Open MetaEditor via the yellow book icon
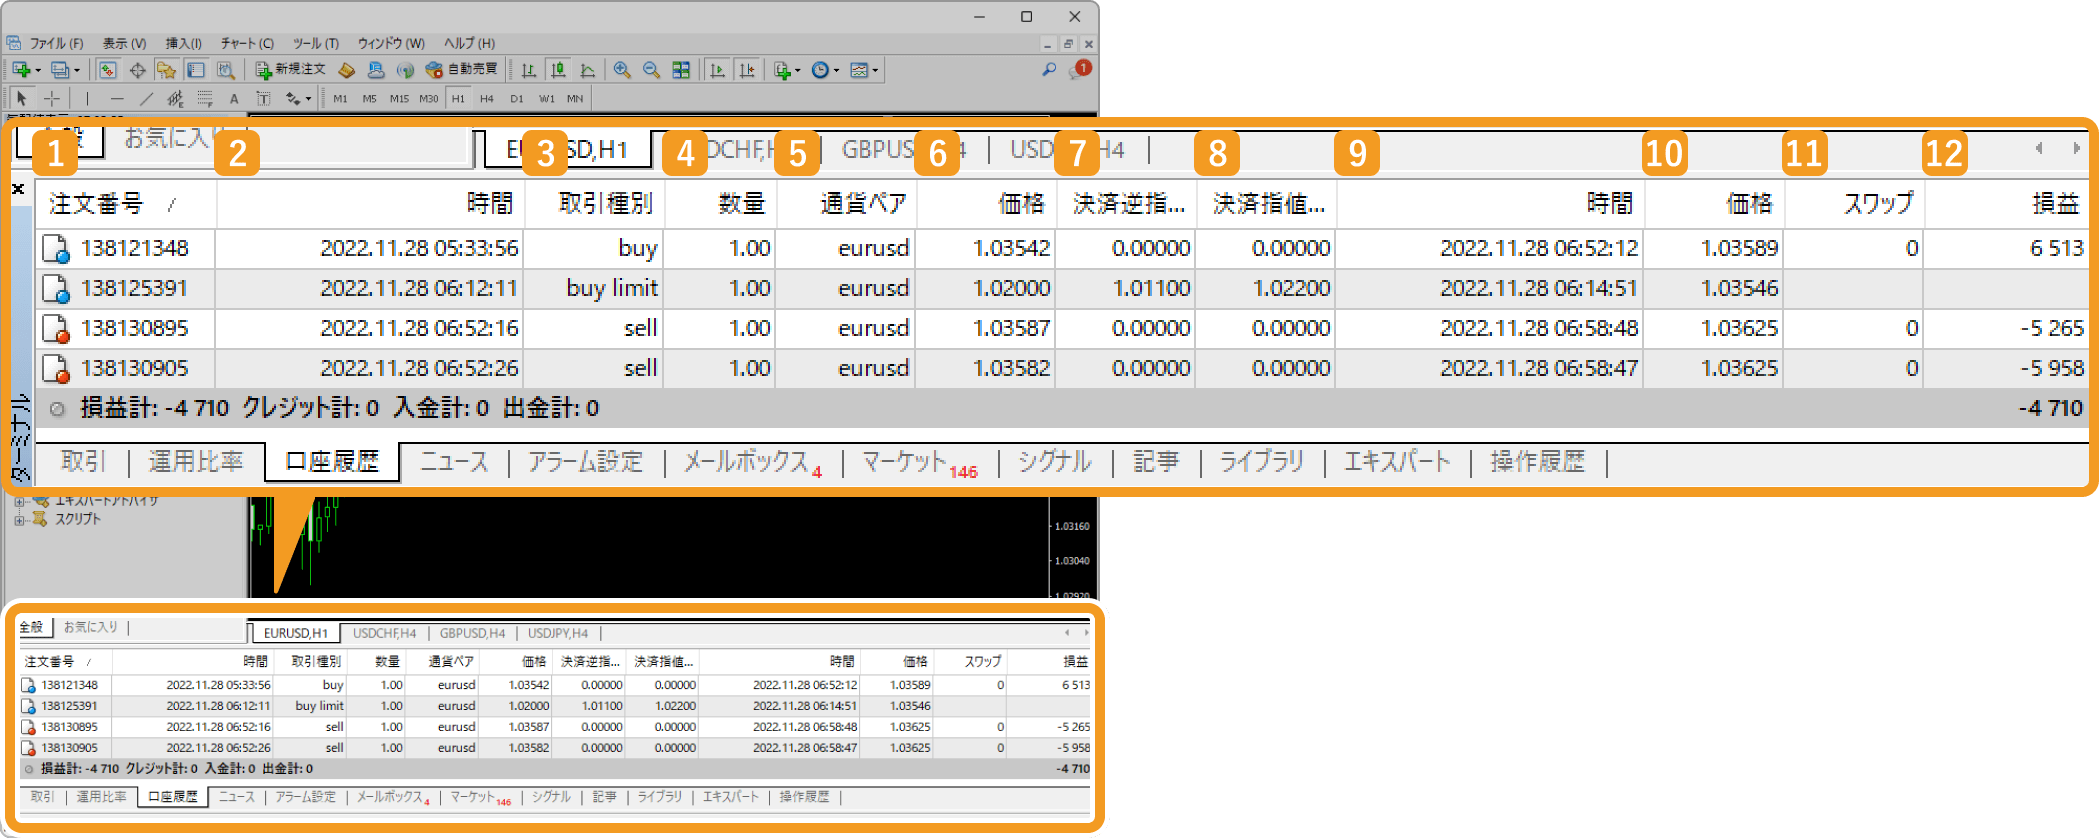The width and height of the screenshot is (2100, 840). [x=346, y=70]
